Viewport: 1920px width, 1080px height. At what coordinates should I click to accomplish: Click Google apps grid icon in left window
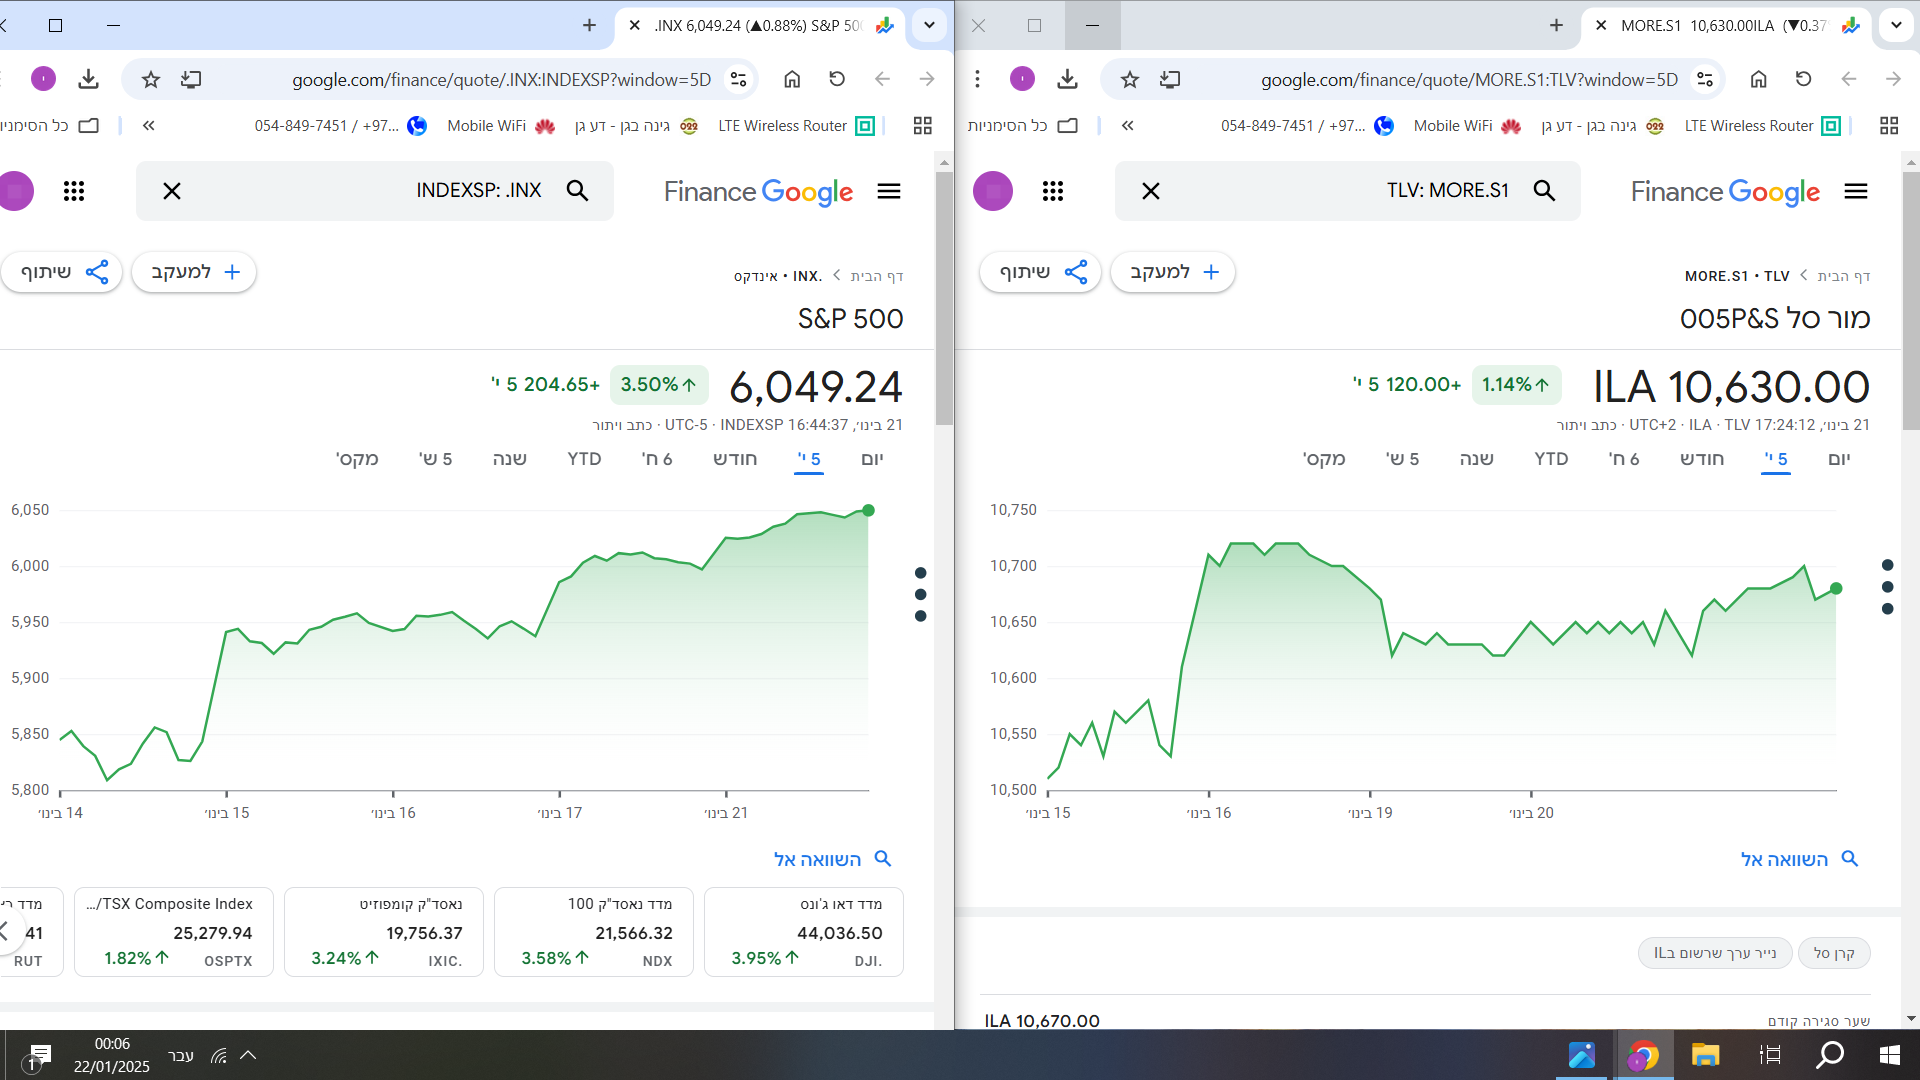pyautogui.click(x=74, y=191)
